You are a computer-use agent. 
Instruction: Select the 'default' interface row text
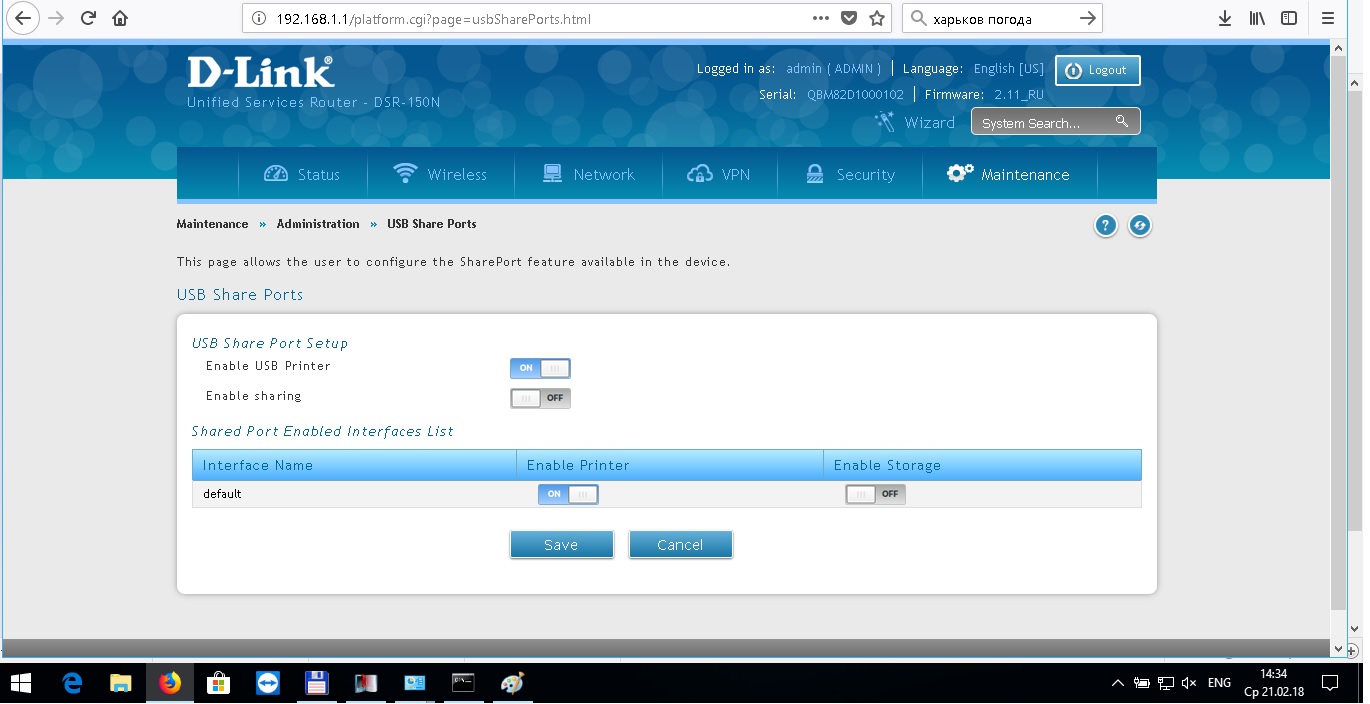coord(222,494)
